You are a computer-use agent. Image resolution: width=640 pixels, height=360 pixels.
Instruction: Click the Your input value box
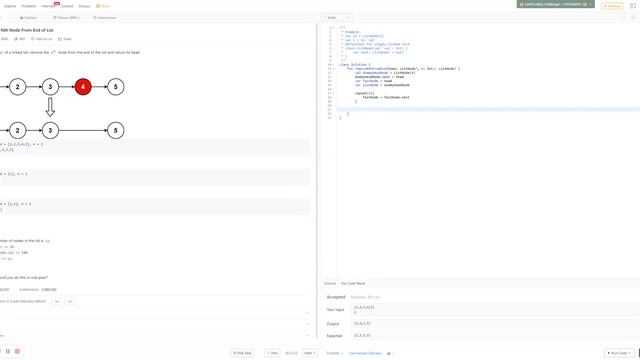coord(495,309)
